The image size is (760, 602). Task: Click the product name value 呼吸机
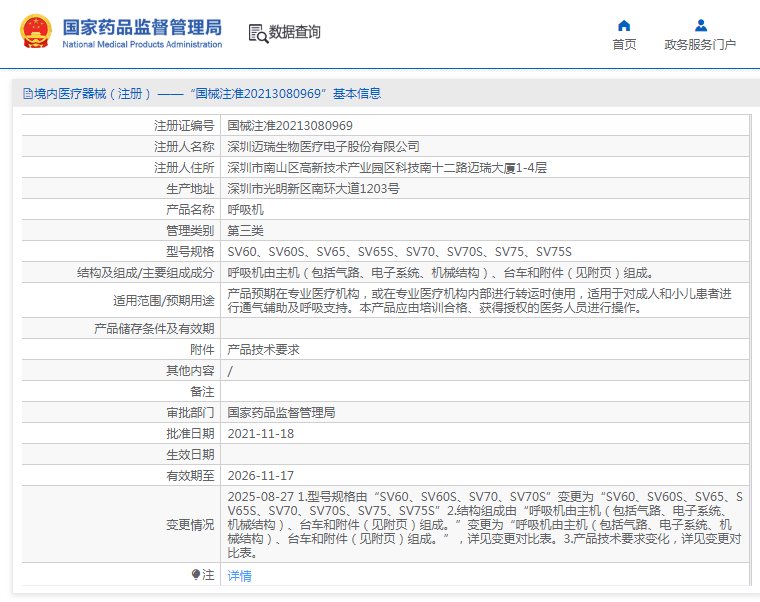click(246, 210)
